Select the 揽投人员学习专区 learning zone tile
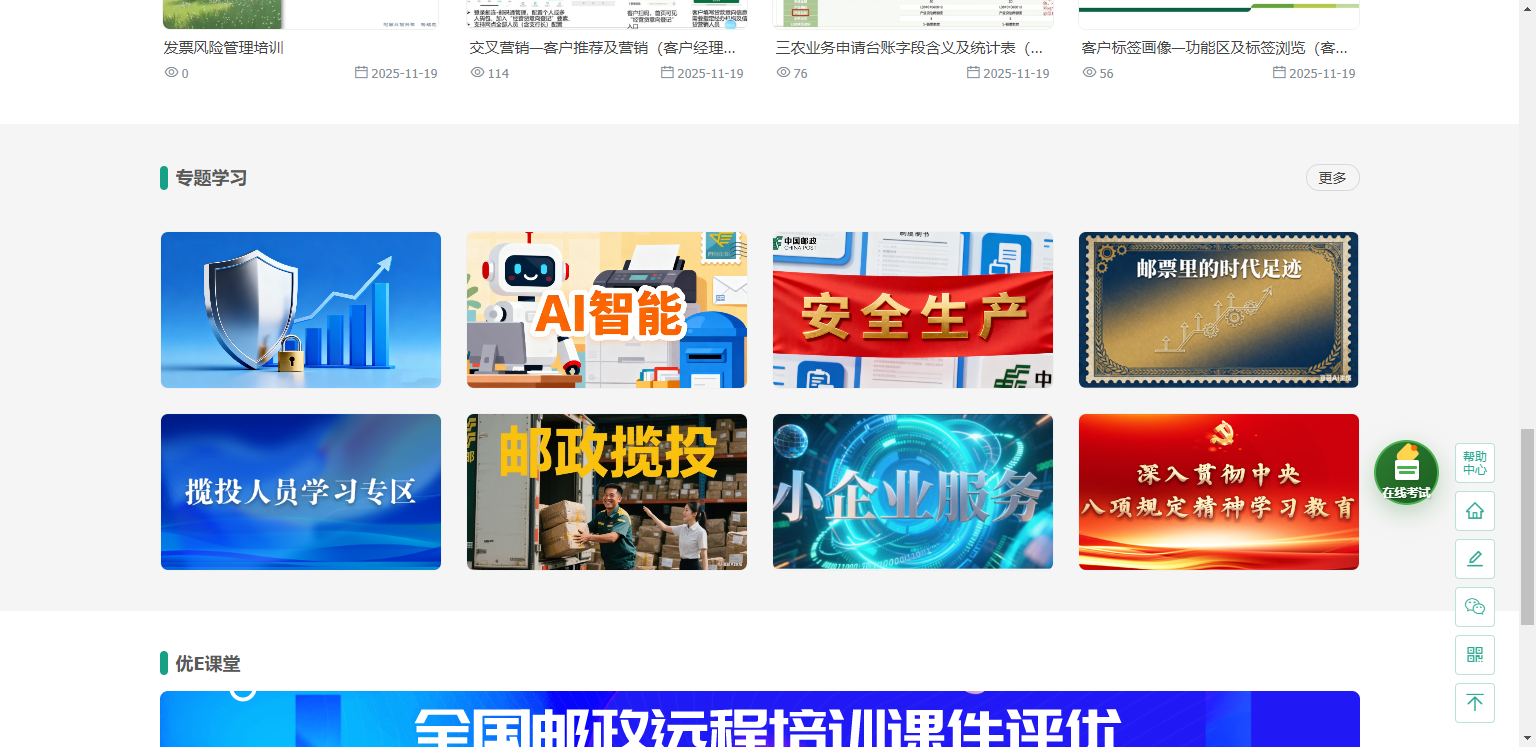The image size is (1536, 747). pos(300,491)
